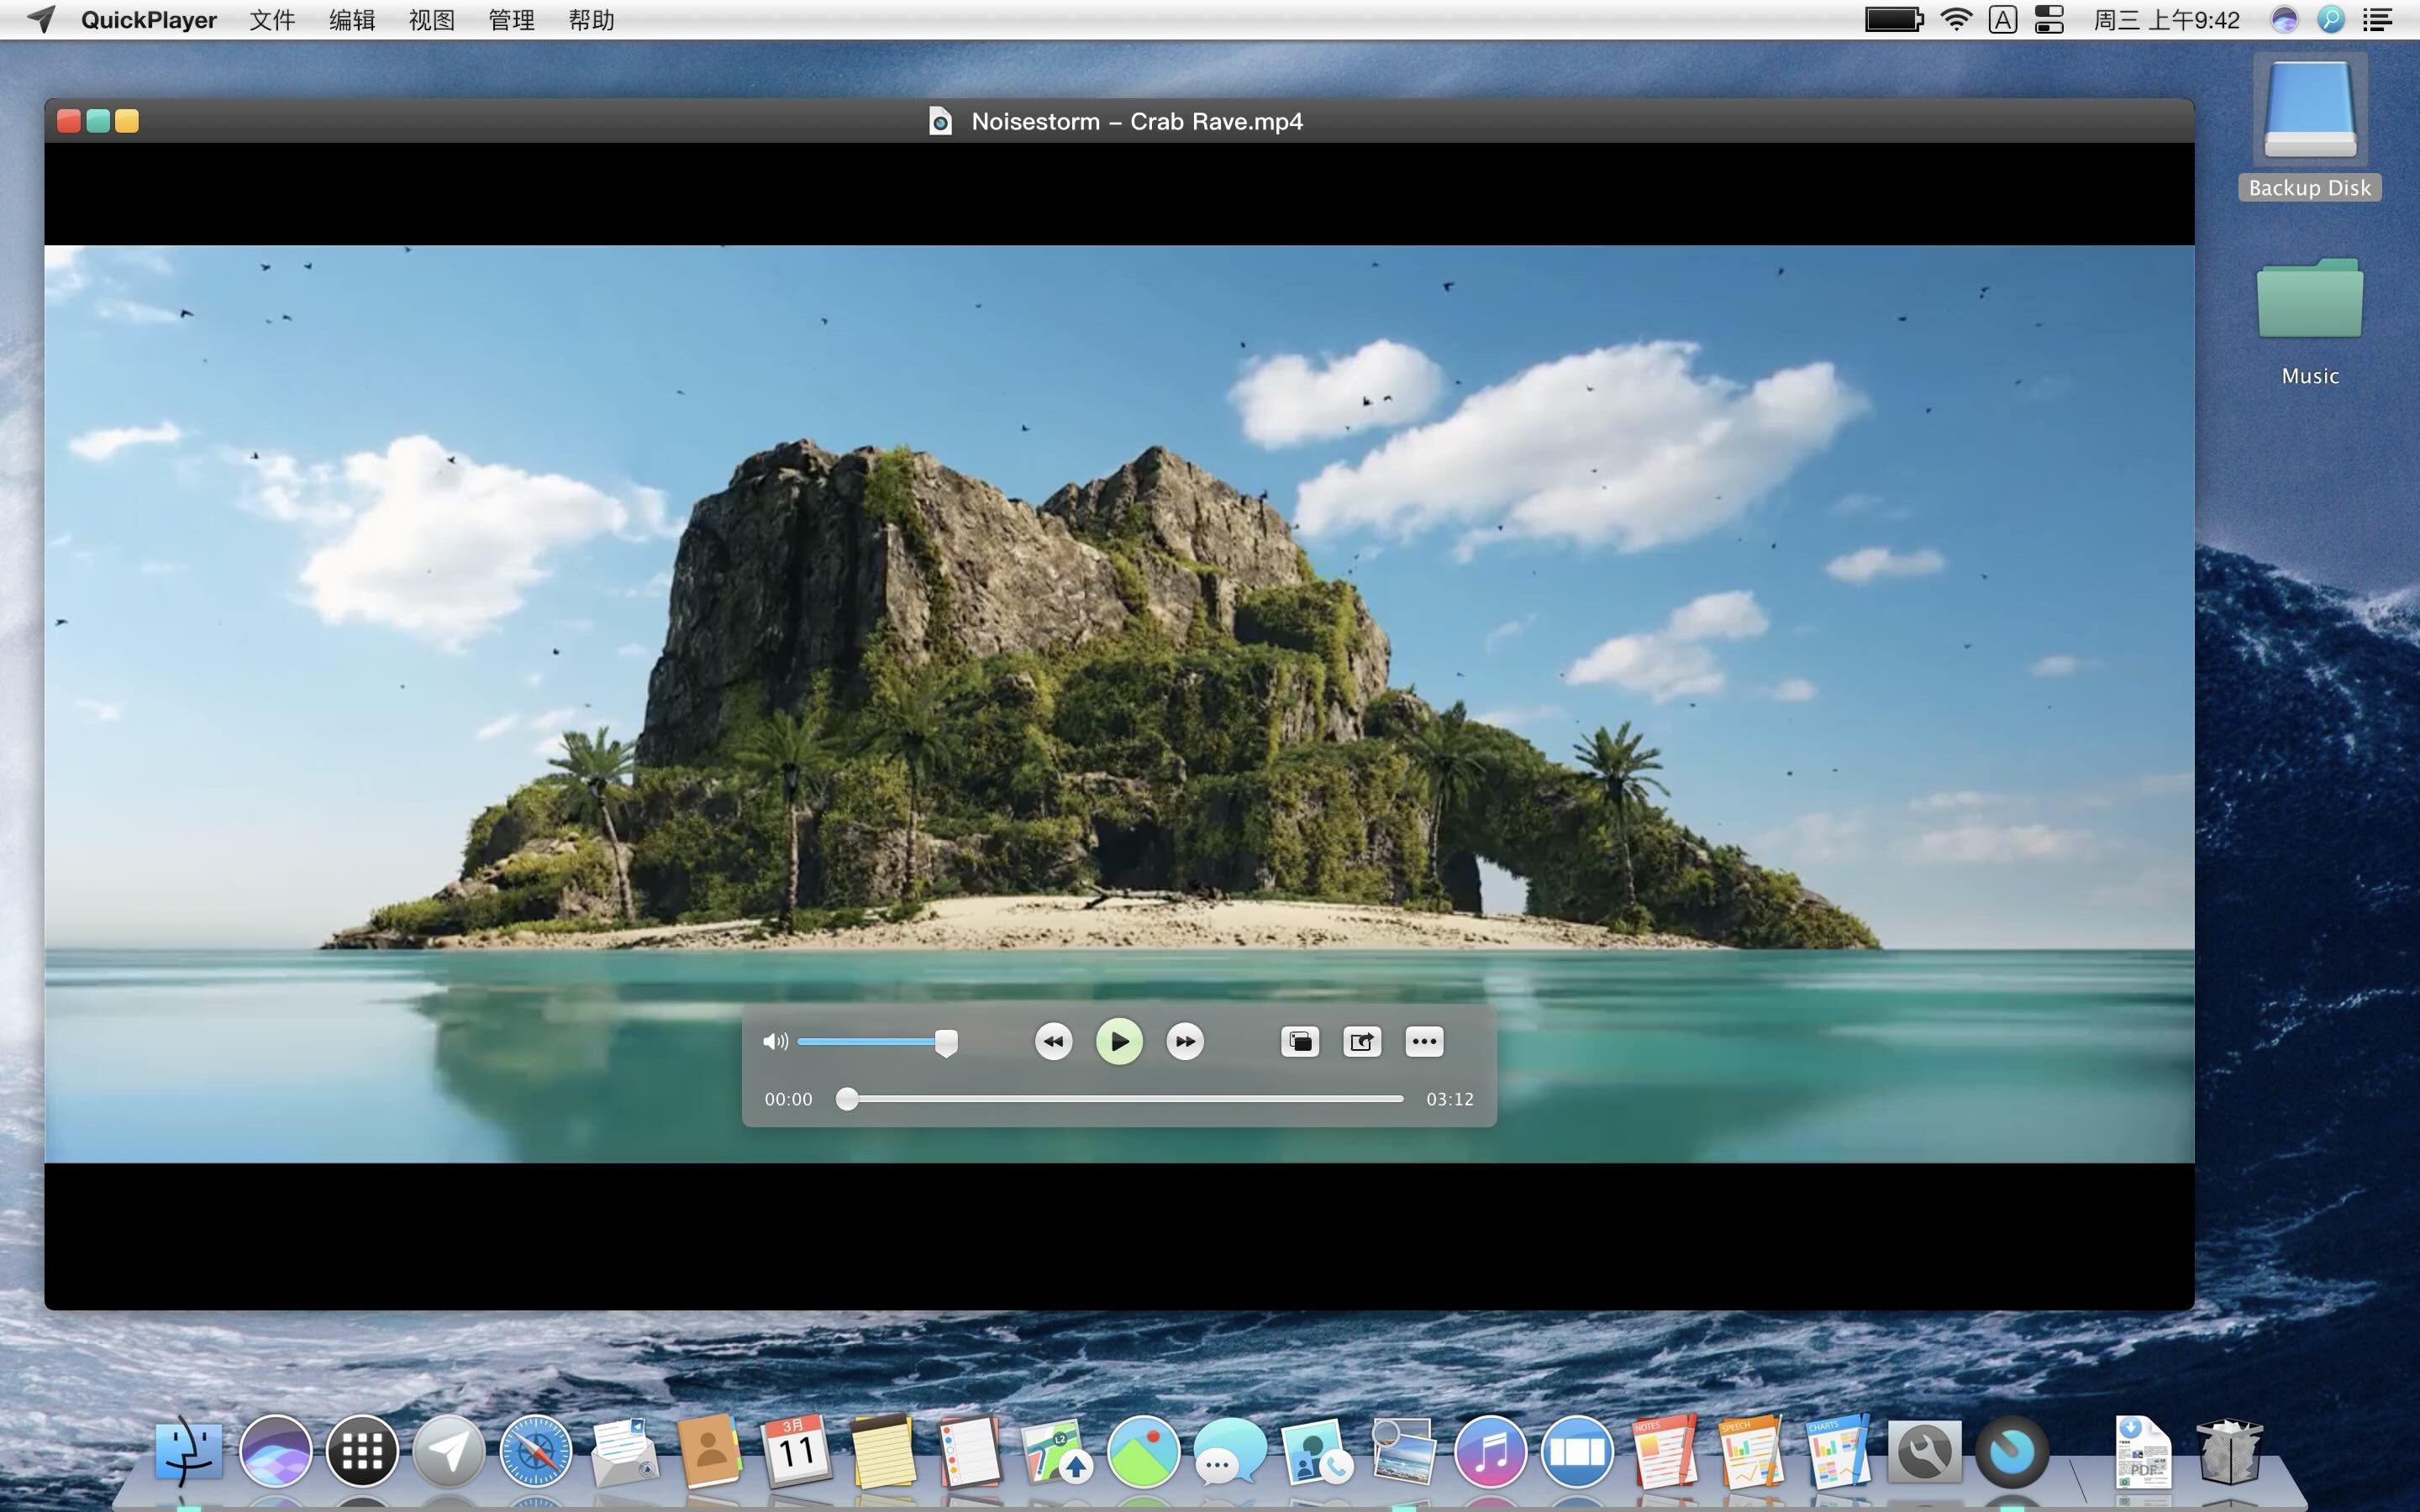Open the NOTES document app in Dock
The height and width of the screenshot is (1512, 2420).
[x=1664, y=1451]
